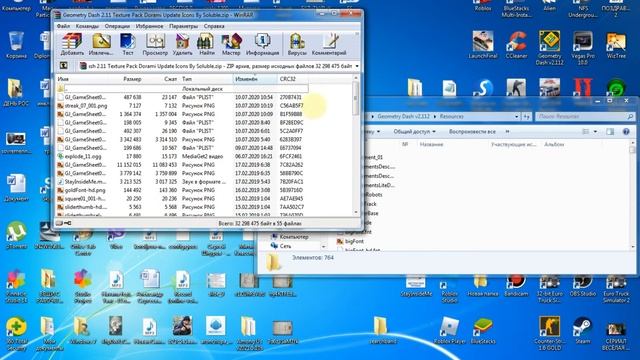Open the Просмотр (View) tool in WinRAR

(155, 44)
